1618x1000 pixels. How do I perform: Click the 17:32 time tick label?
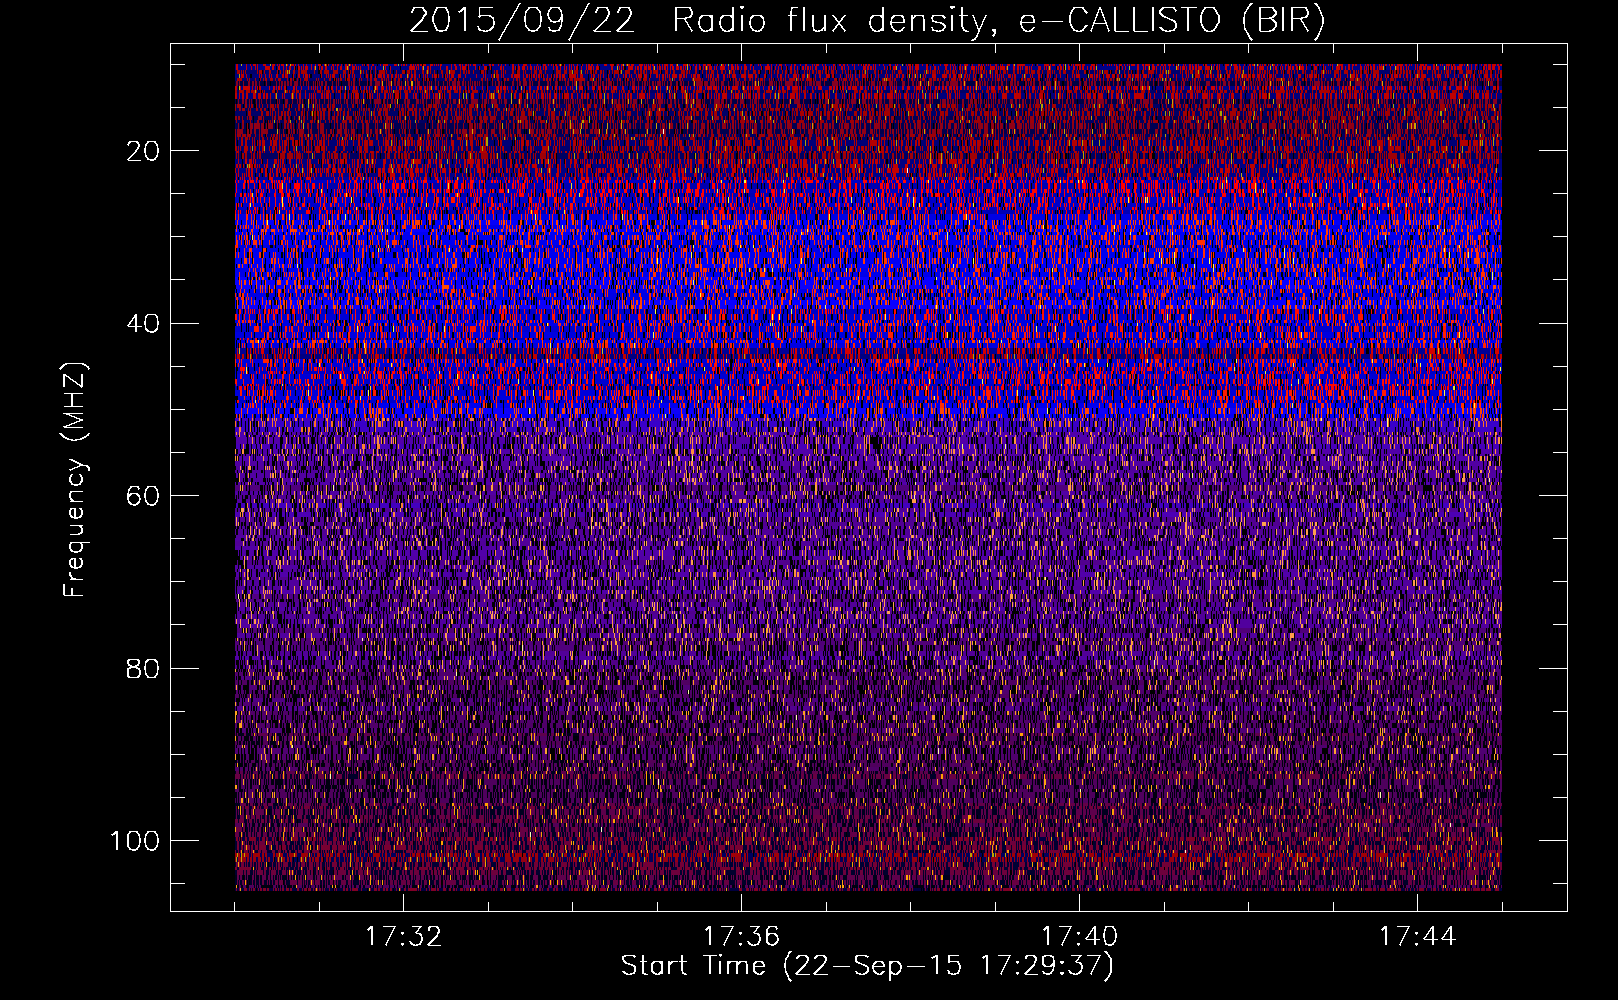click(403, 937)
